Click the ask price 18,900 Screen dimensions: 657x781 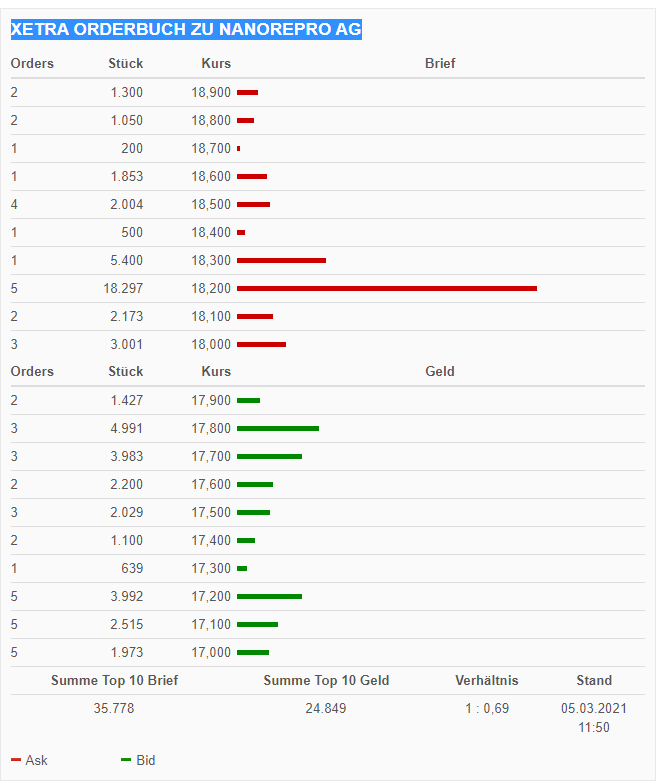(x=211, y=92)
